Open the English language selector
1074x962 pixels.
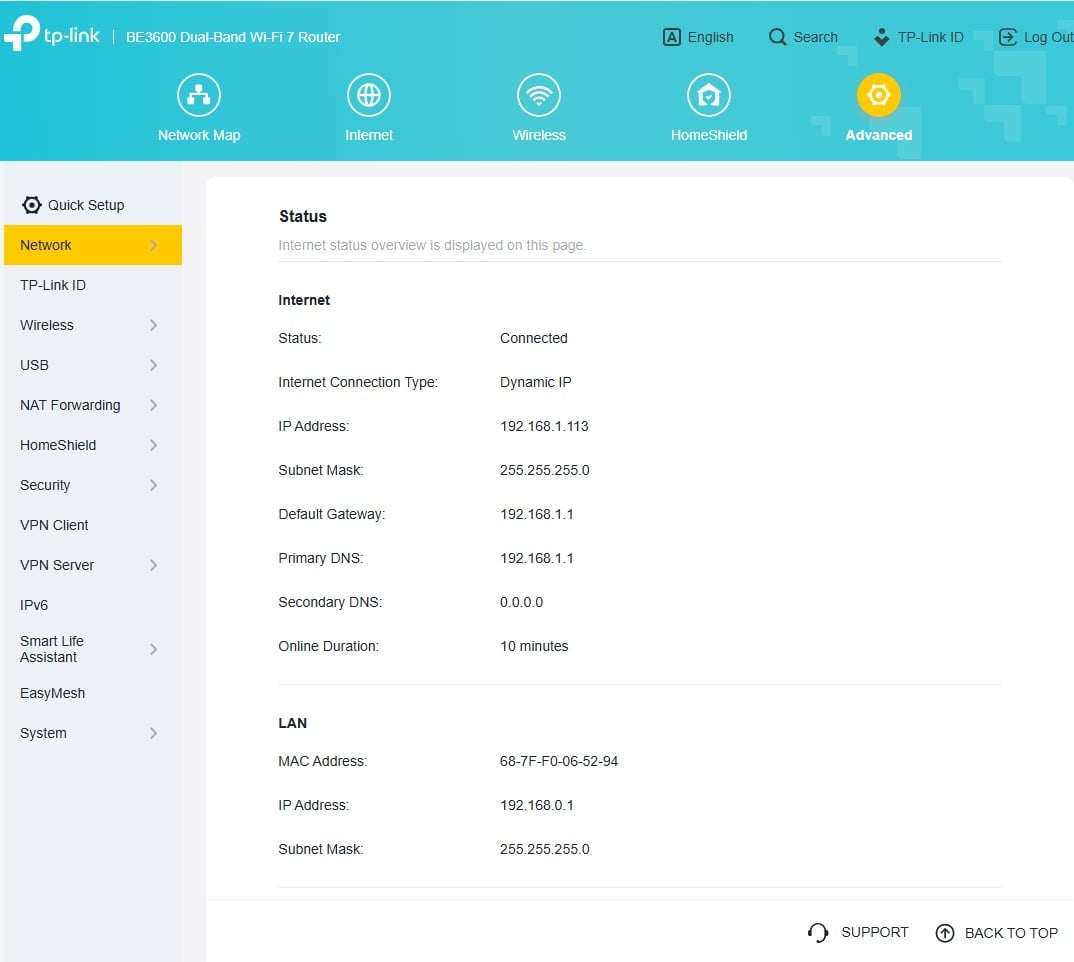pos(698,37)
